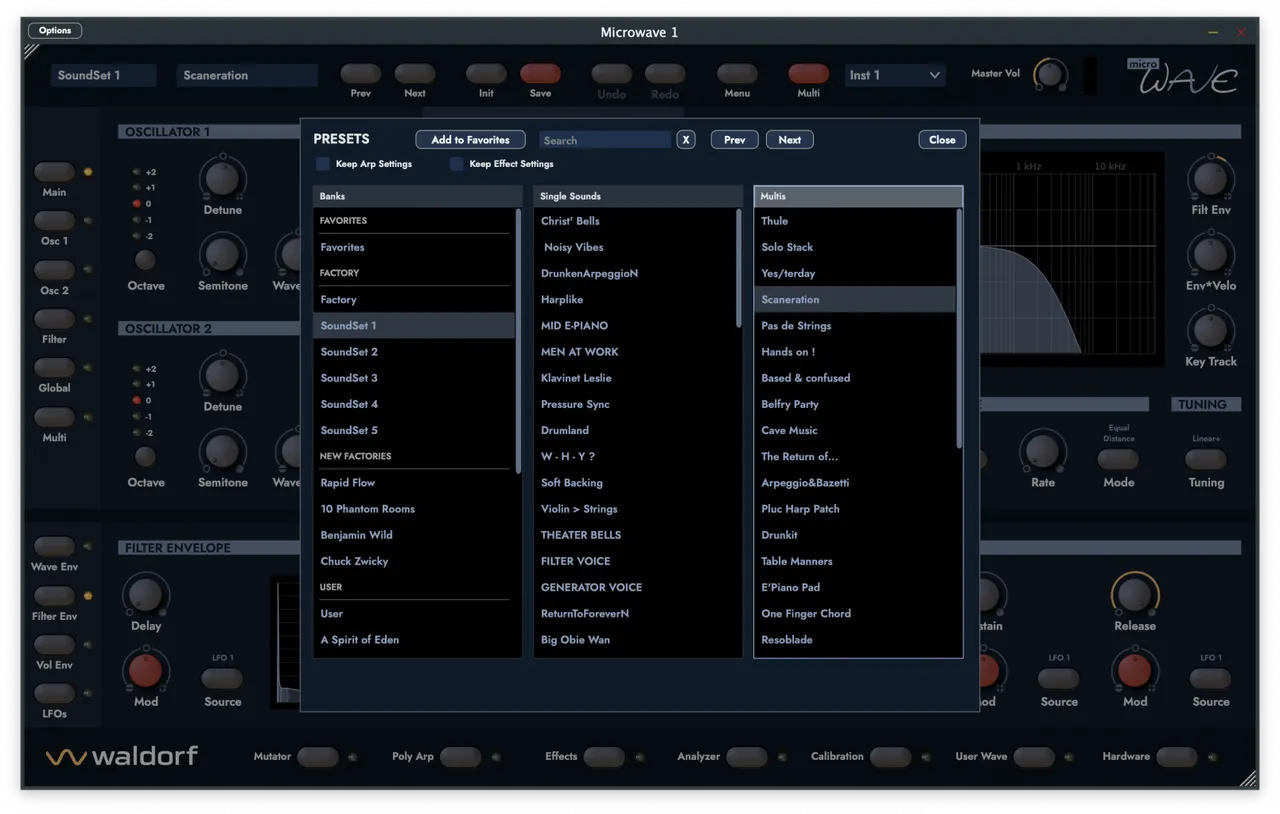The image size is (1280, 814).
Task: Enable Keep Arp Settings checkbox
Action: click(323, 164)
